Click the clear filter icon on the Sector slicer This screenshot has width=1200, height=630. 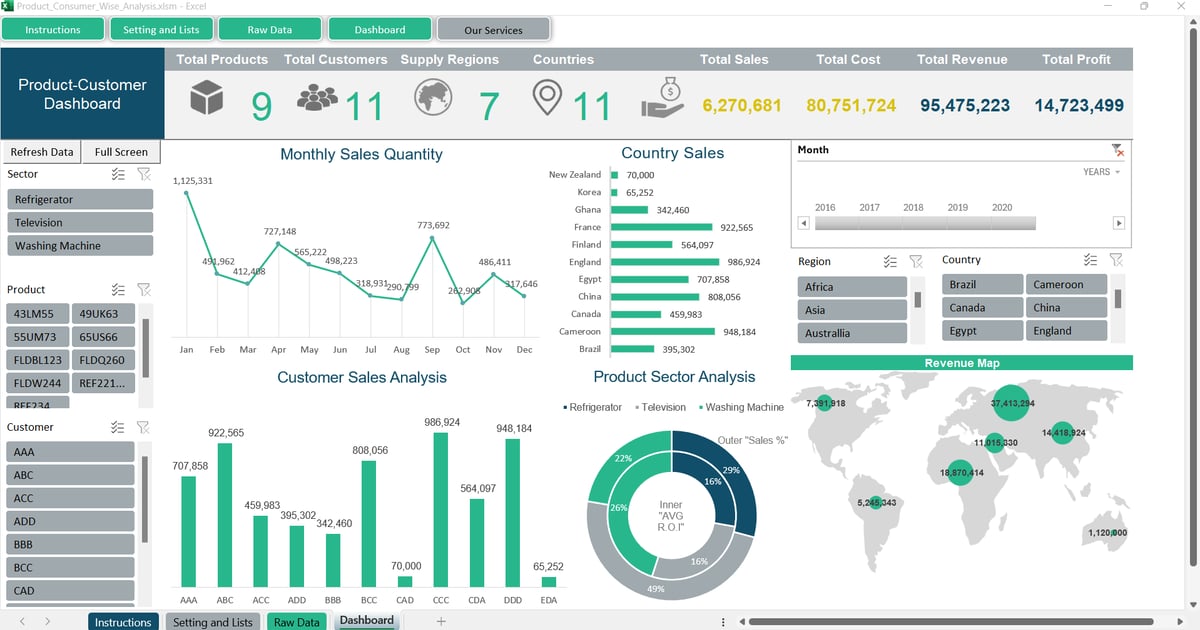pyautogui.click(x=143, y=174)
